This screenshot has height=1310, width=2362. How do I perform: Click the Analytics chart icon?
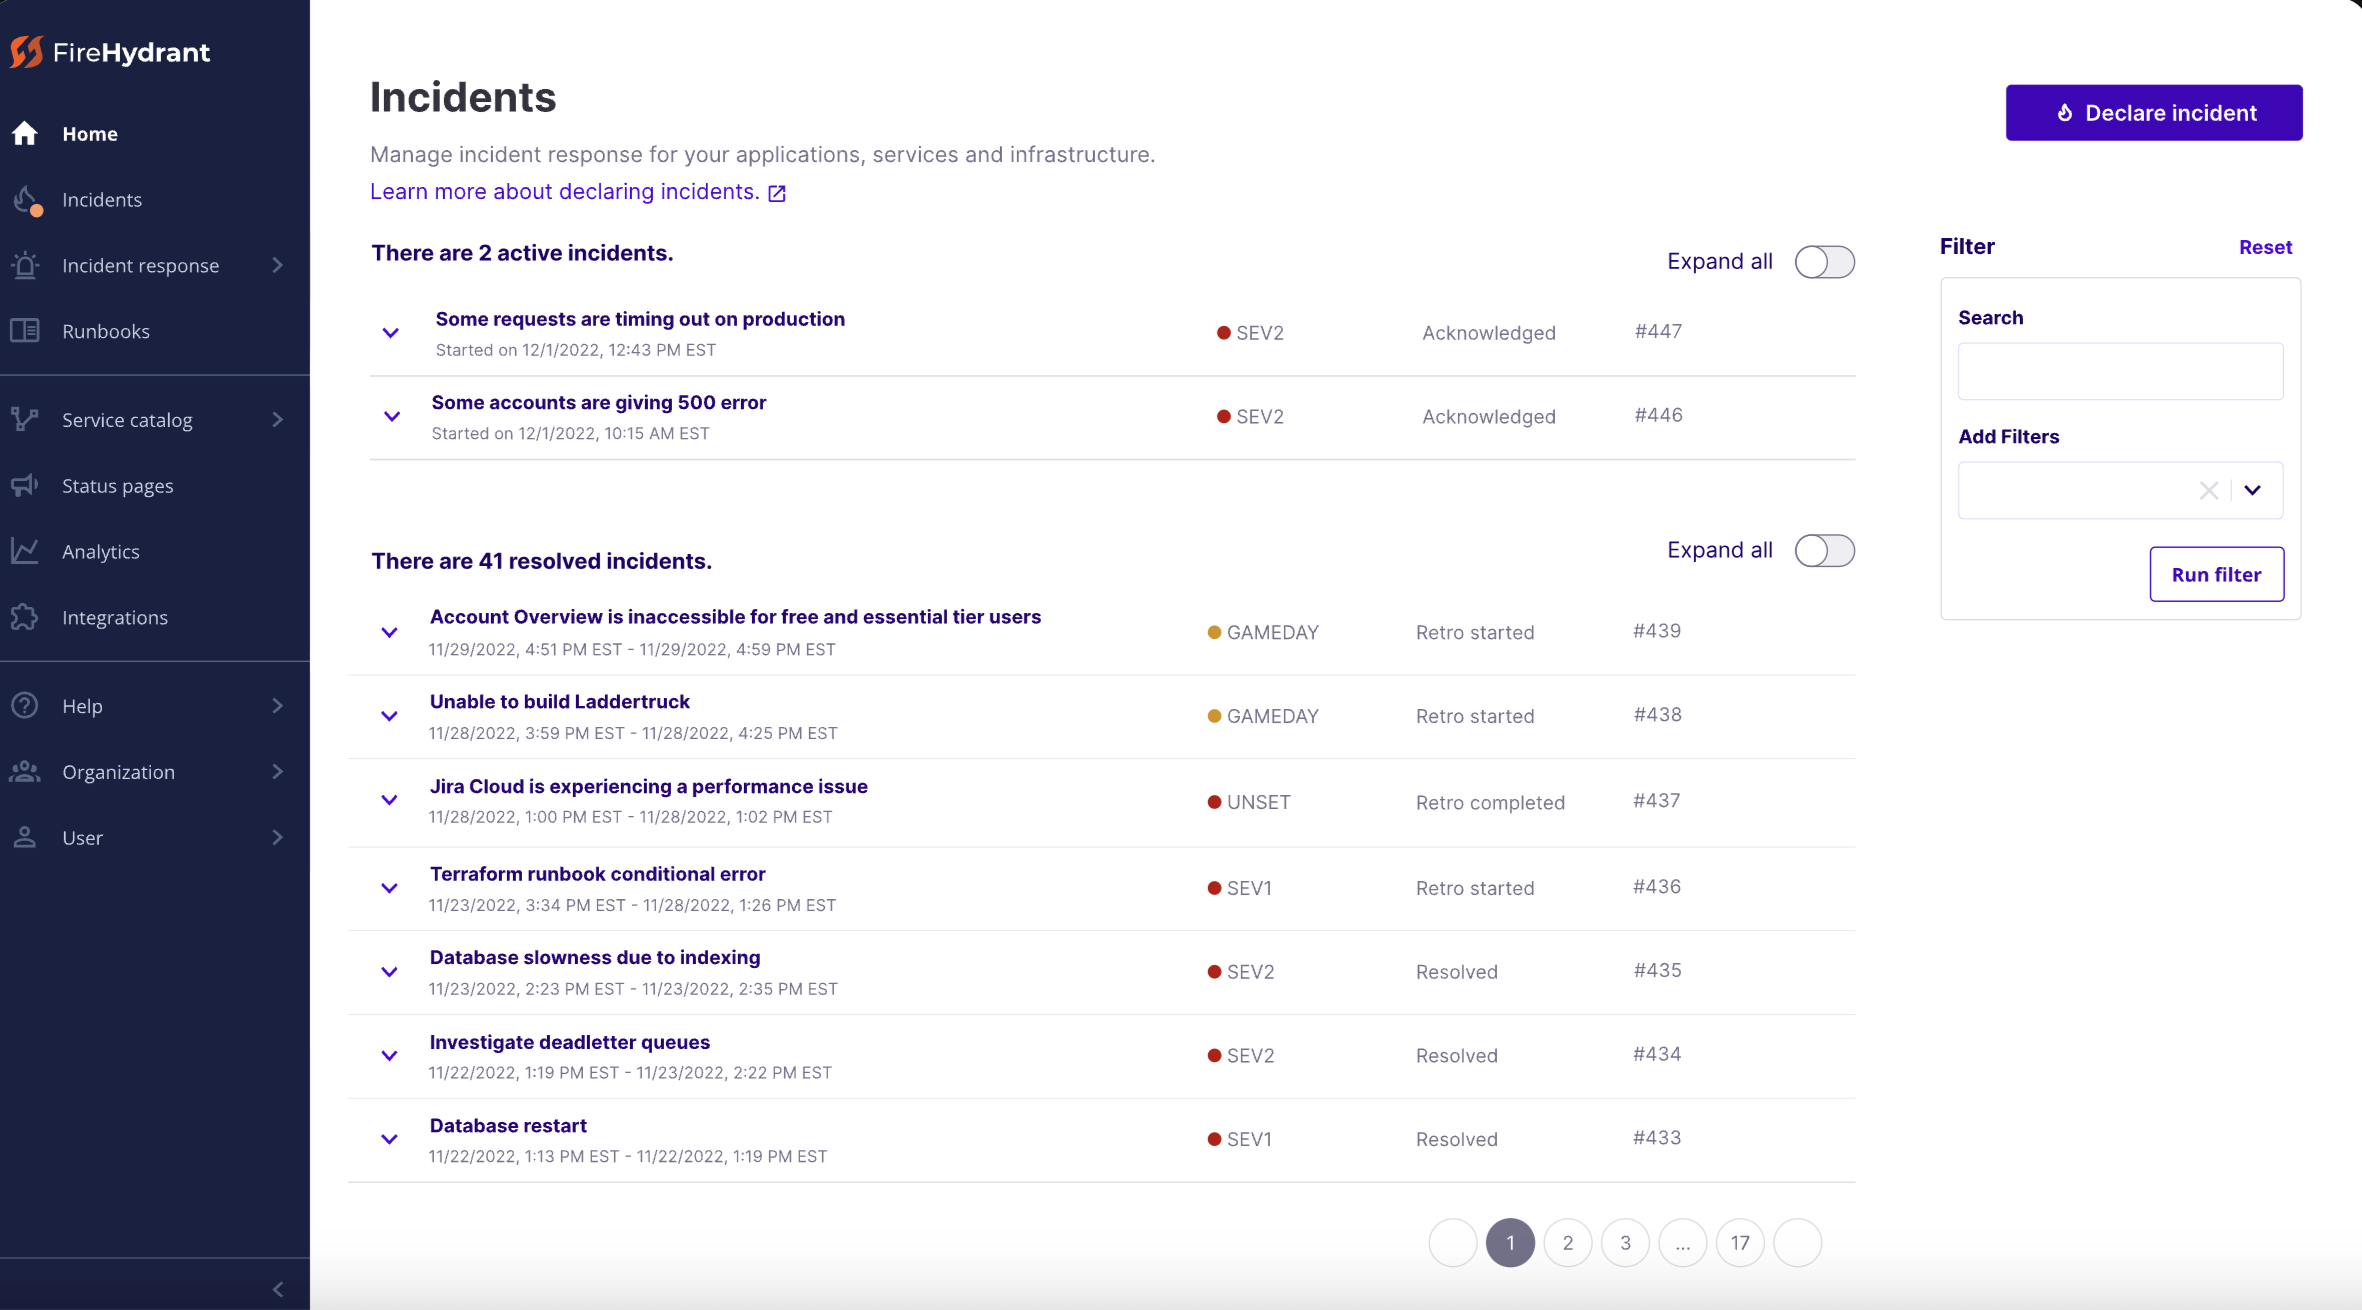click(25, 551)
